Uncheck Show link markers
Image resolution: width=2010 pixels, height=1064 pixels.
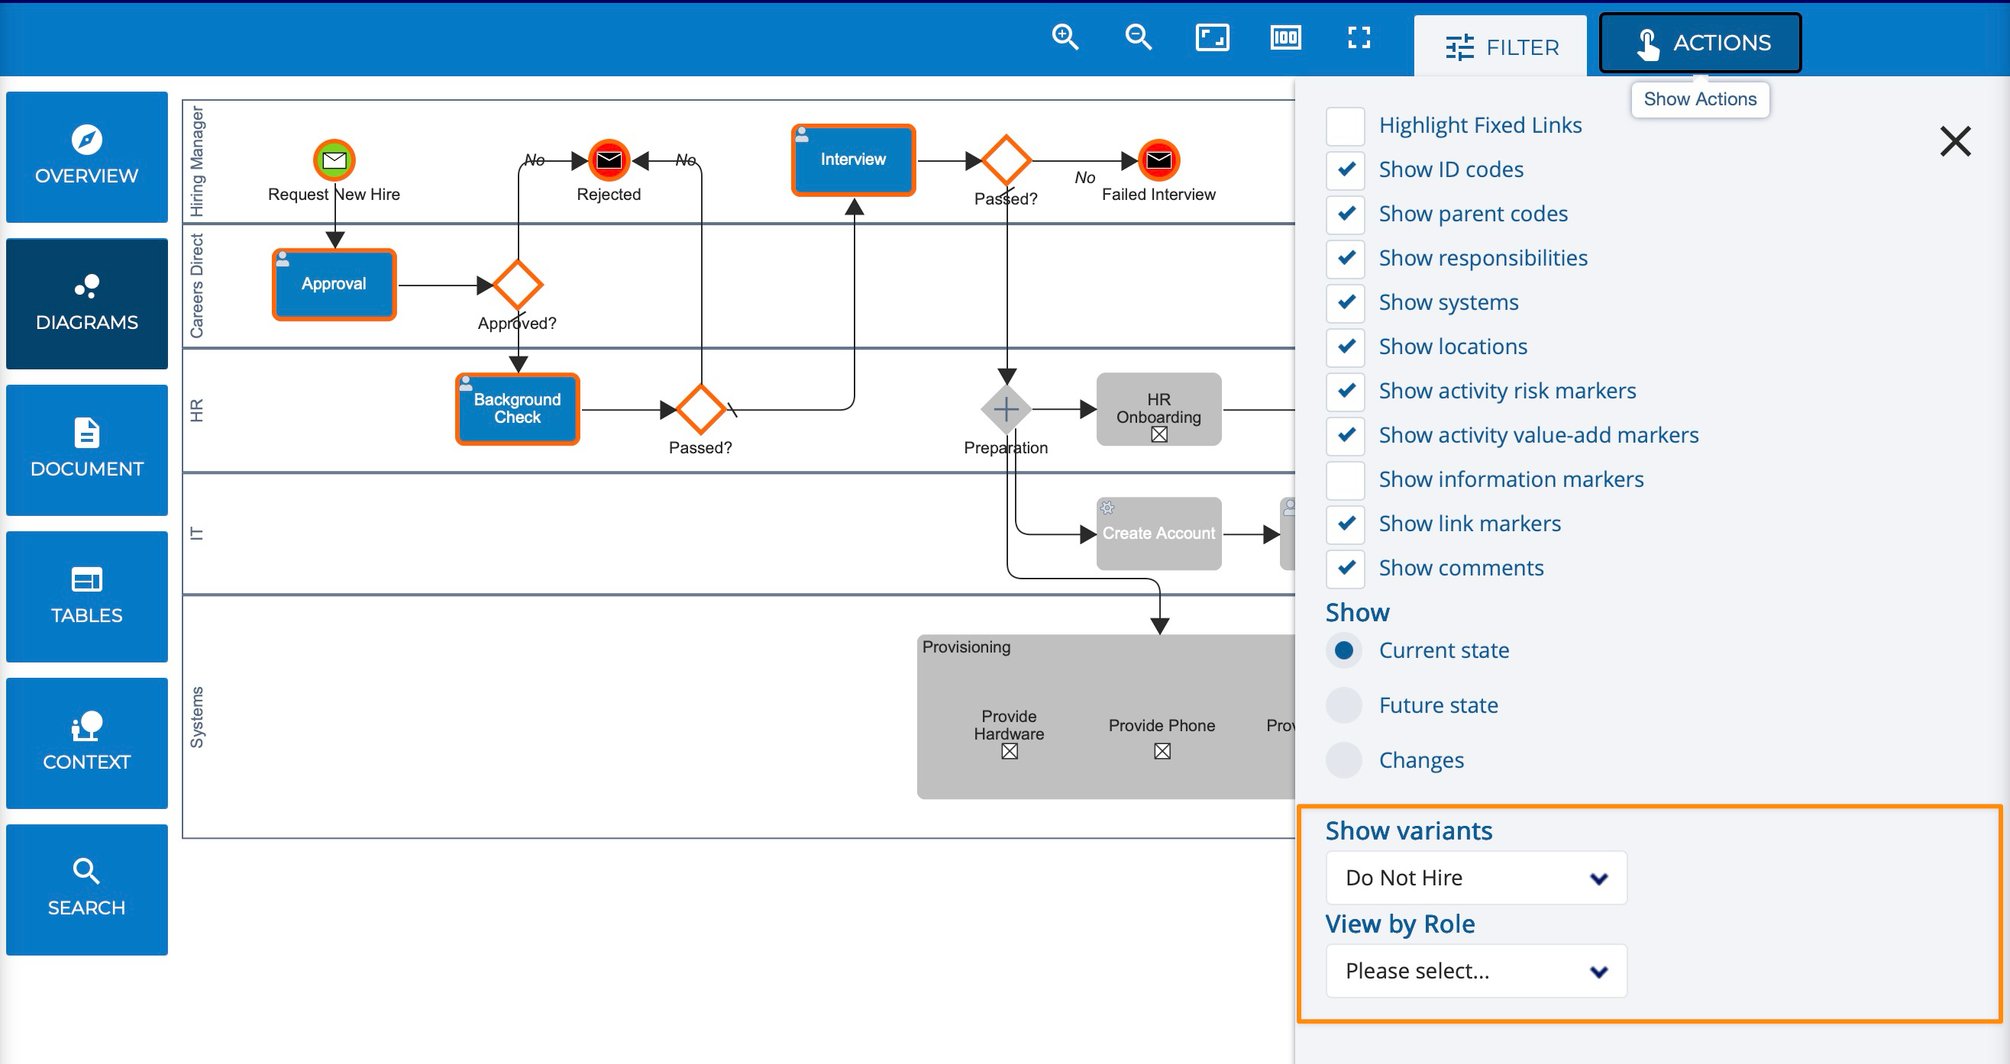pyautogui.click(x=1345, y=524)
